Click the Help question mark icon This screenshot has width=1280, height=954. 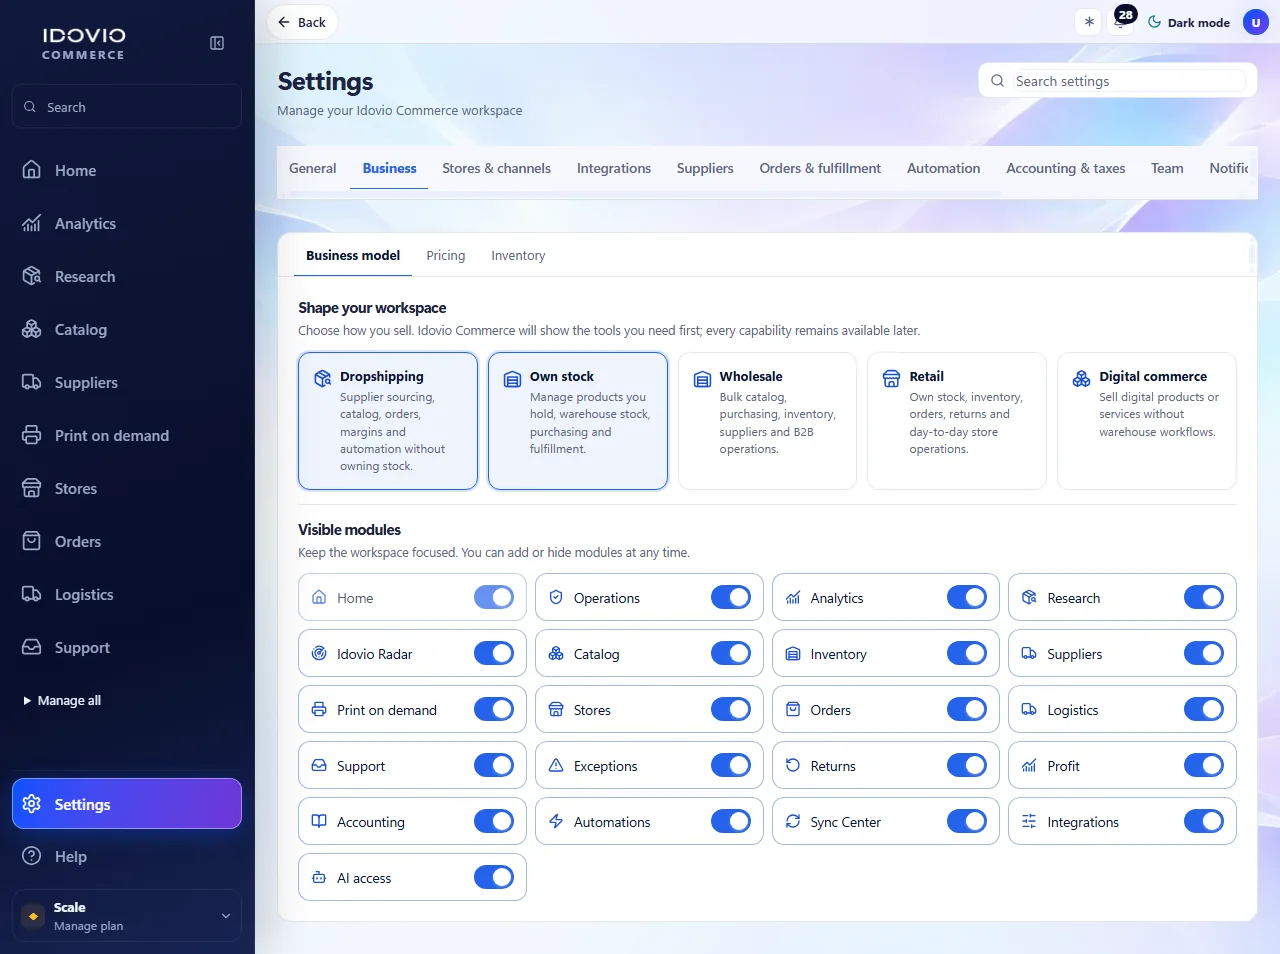coord(32,856)
